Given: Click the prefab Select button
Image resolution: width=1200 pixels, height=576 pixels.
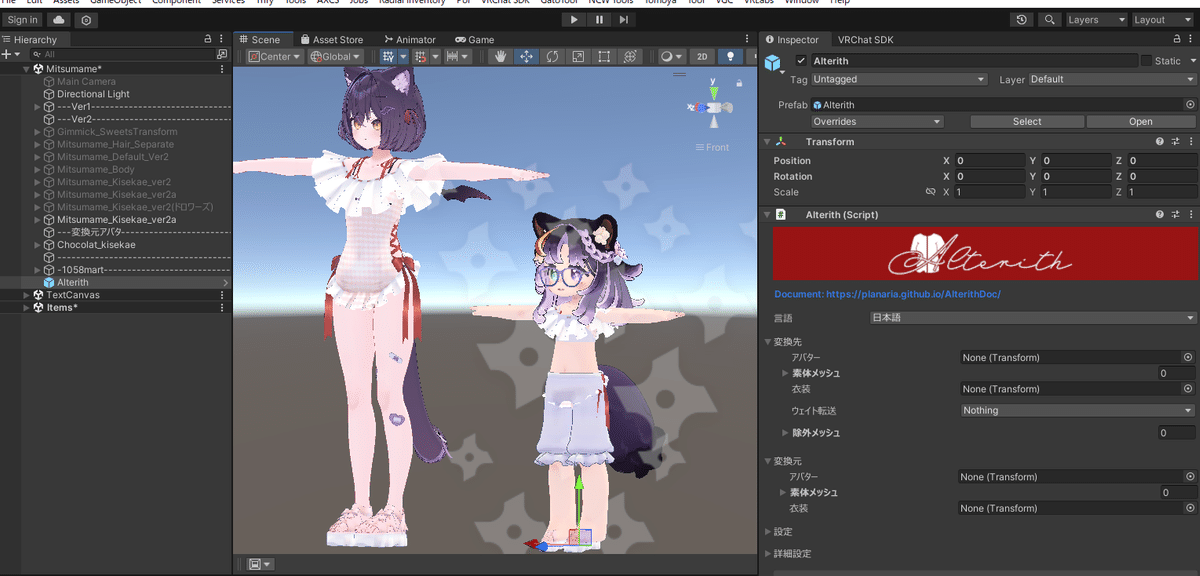Looking at the screenshot, I should [1027, 121].
